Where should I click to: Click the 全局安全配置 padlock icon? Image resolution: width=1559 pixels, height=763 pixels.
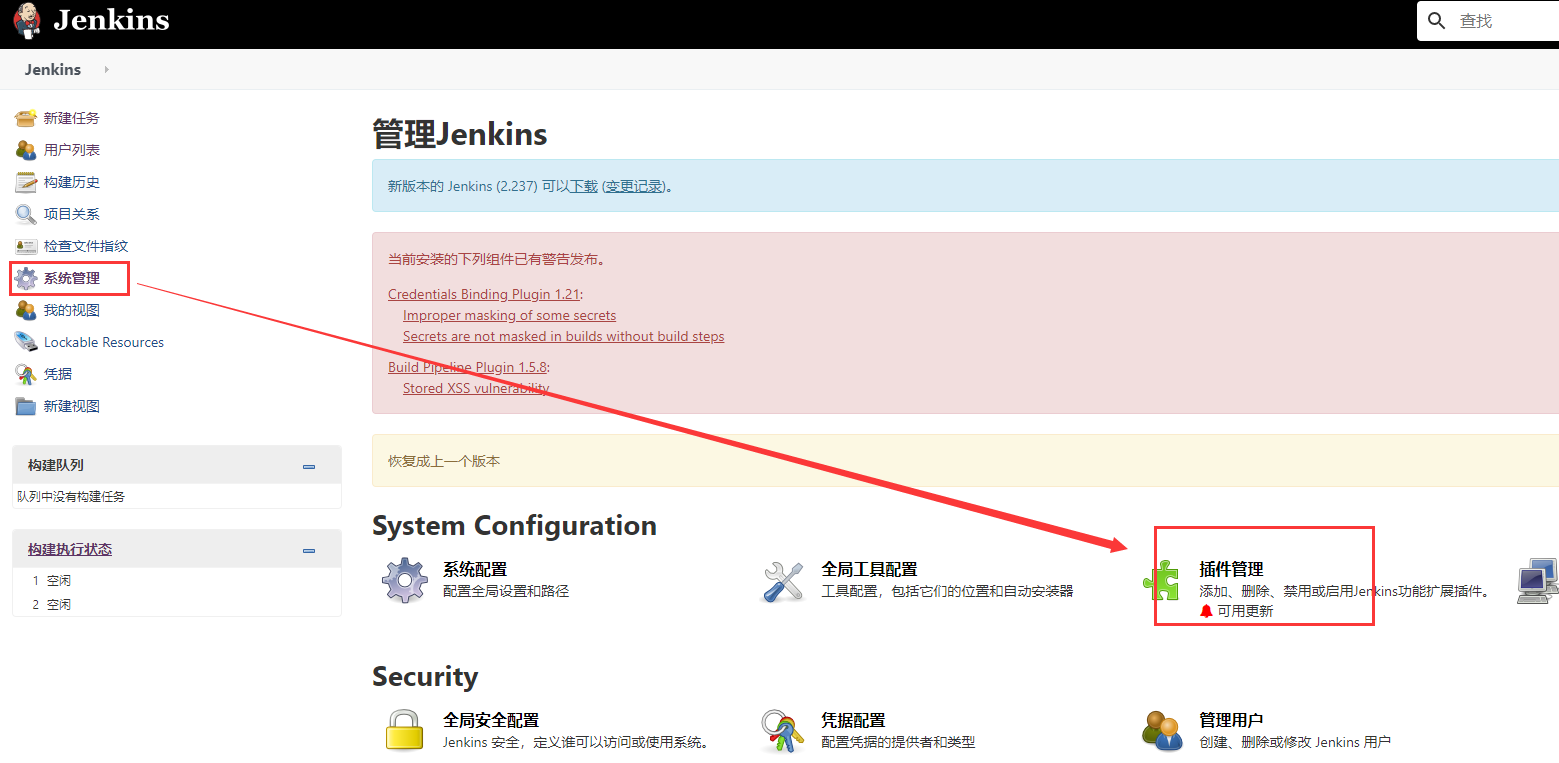pos(405,730)
